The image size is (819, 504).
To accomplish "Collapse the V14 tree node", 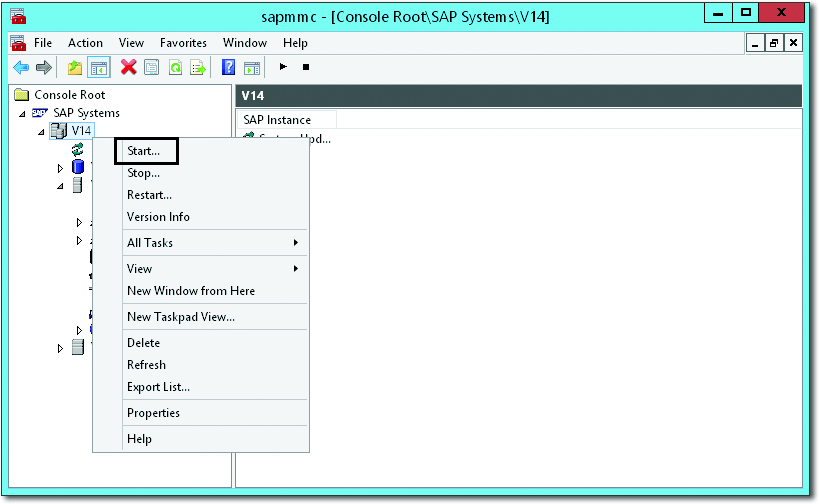I will pos(41,132).
